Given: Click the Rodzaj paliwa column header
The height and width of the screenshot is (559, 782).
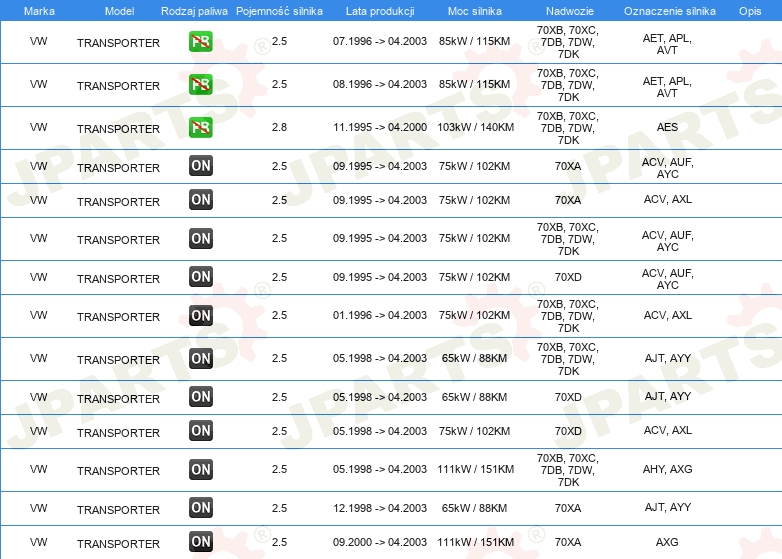Looking at the screenshot, I should (194, 11).
